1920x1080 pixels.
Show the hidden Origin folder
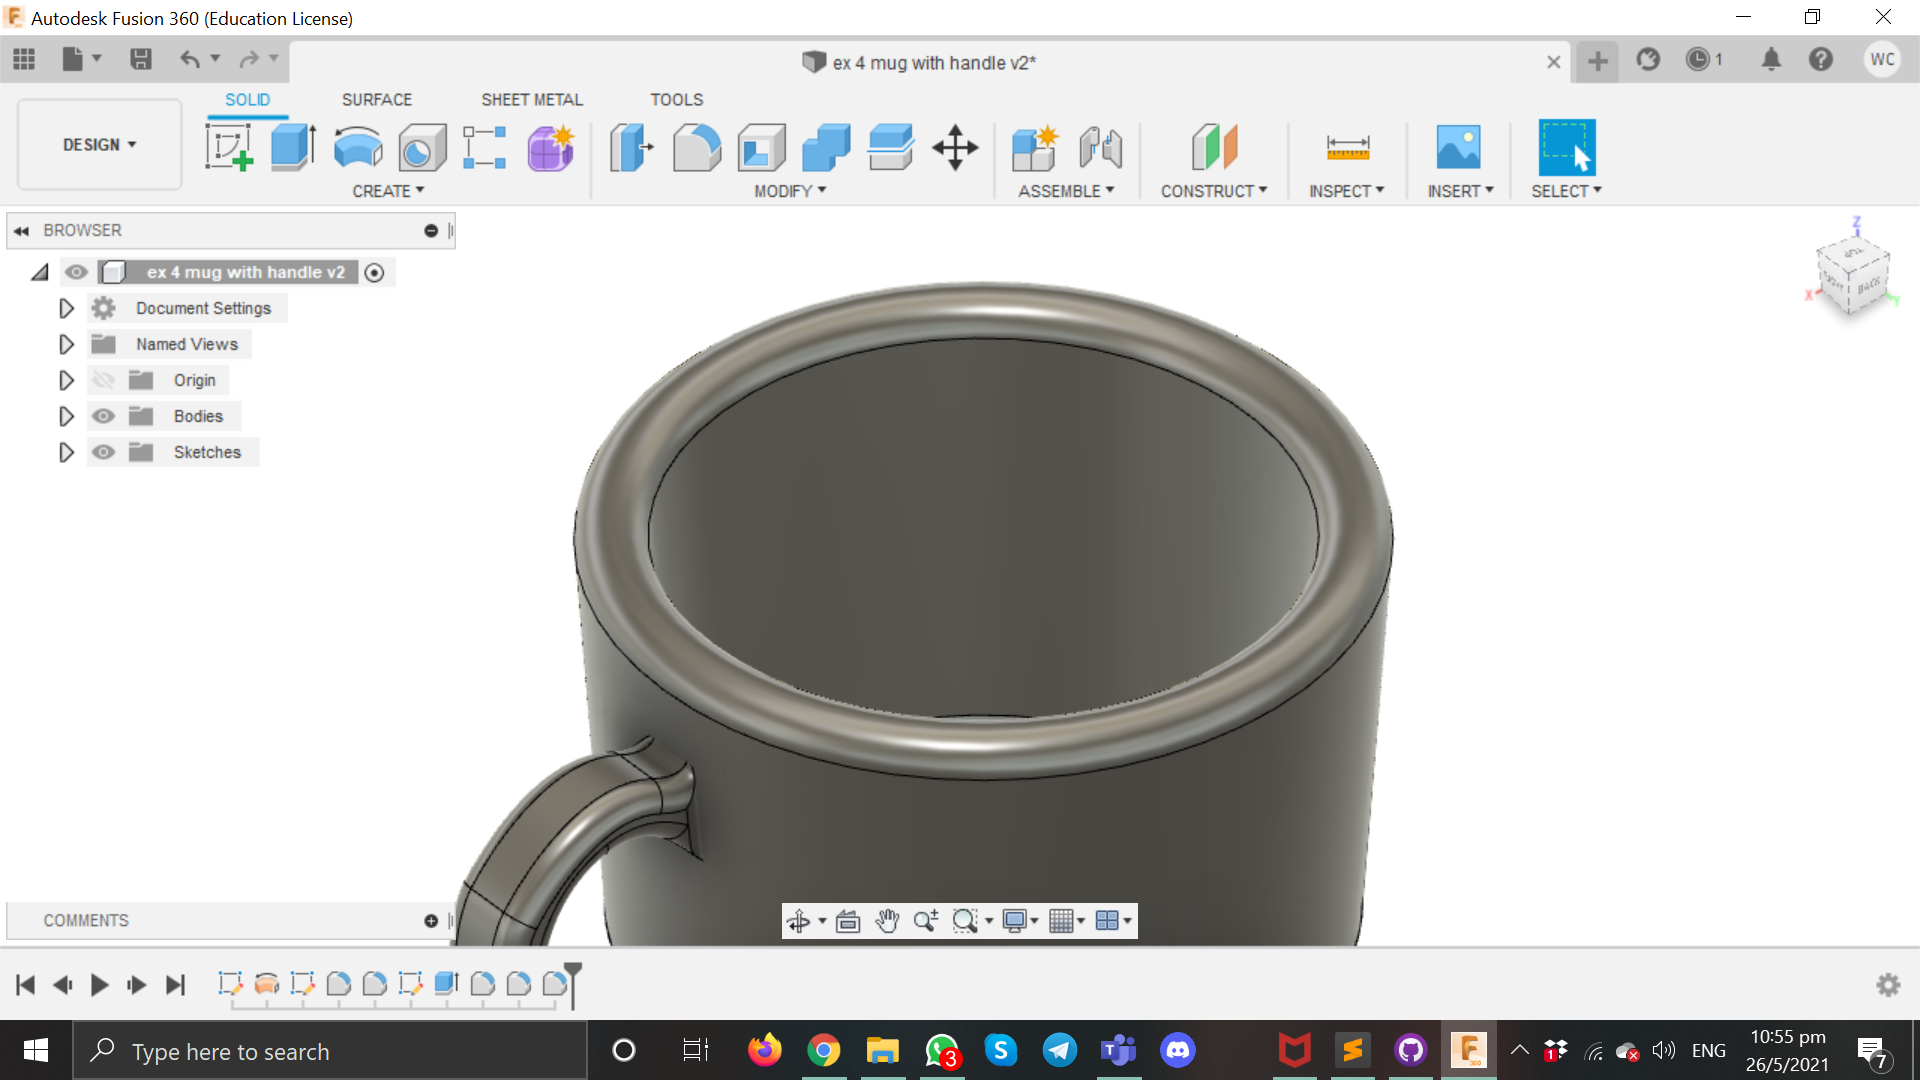coord(103,380)
